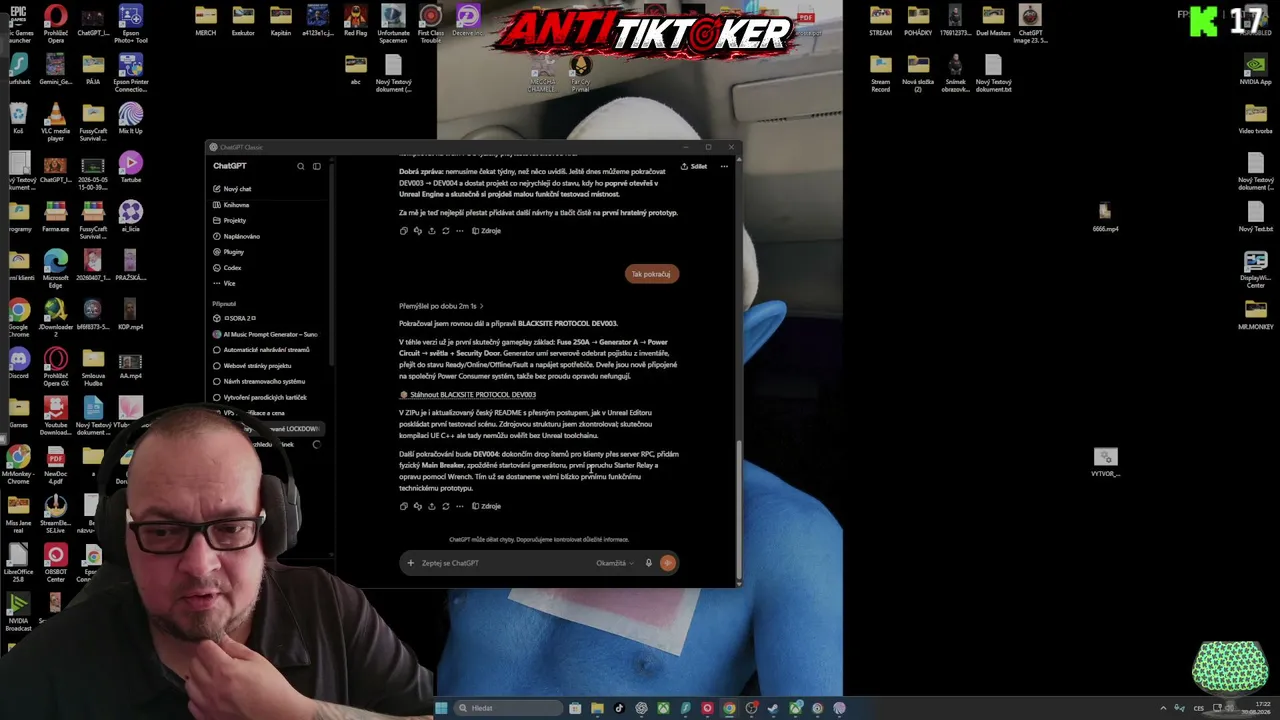
Task: Start dictation with the microphone icon
Action: click(x=648, y=563)
